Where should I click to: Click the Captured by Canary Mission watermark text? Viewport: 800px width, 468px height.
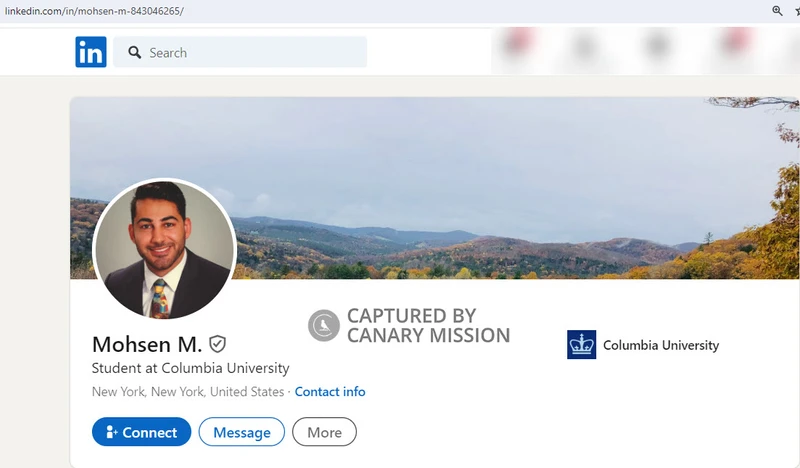click(428, 326)
